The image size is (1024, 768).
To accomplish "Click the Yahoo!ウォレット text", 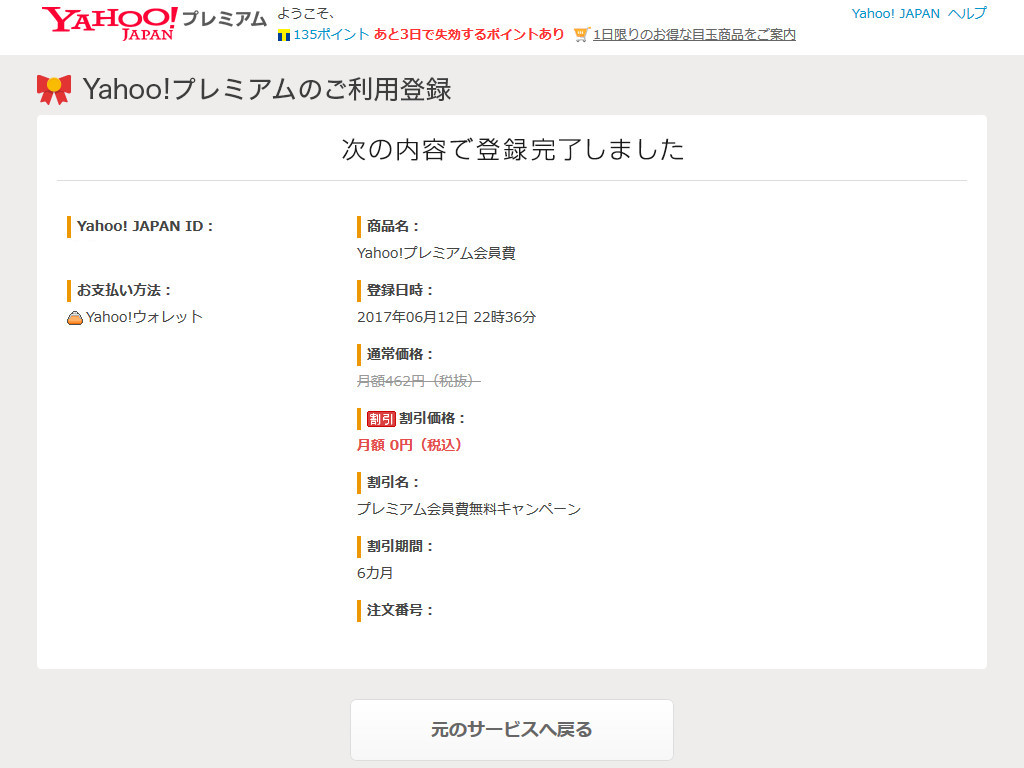I will [x=144, y=317].
